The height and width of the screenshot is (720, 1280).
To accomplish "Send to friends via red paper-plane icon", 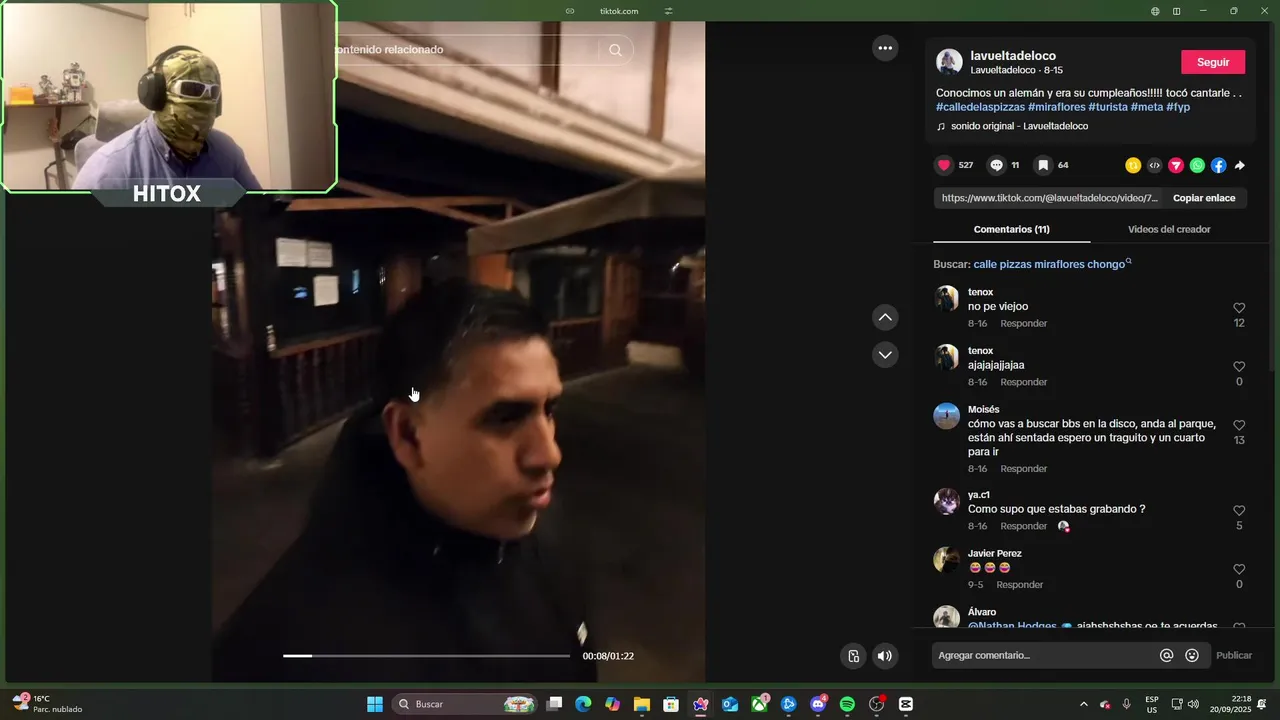I will (x=1176, y=165).
